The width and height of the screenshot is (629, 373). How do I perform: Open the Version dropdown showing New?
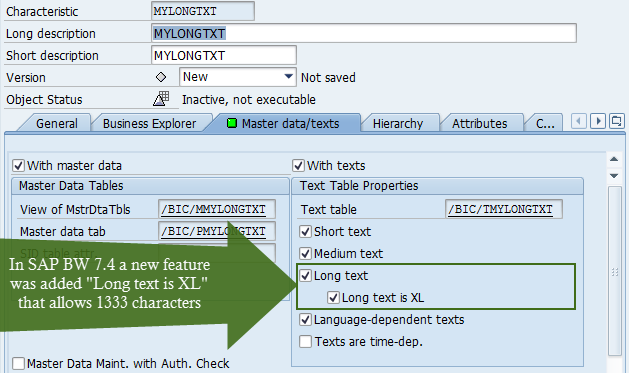pos(237,77)
